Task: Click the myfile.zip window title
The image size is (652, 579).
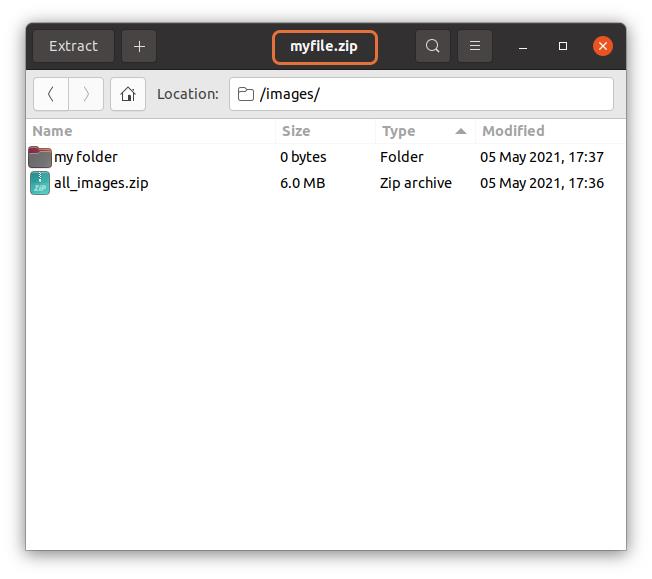Action: pyautogui.click(x=324, y=46)
